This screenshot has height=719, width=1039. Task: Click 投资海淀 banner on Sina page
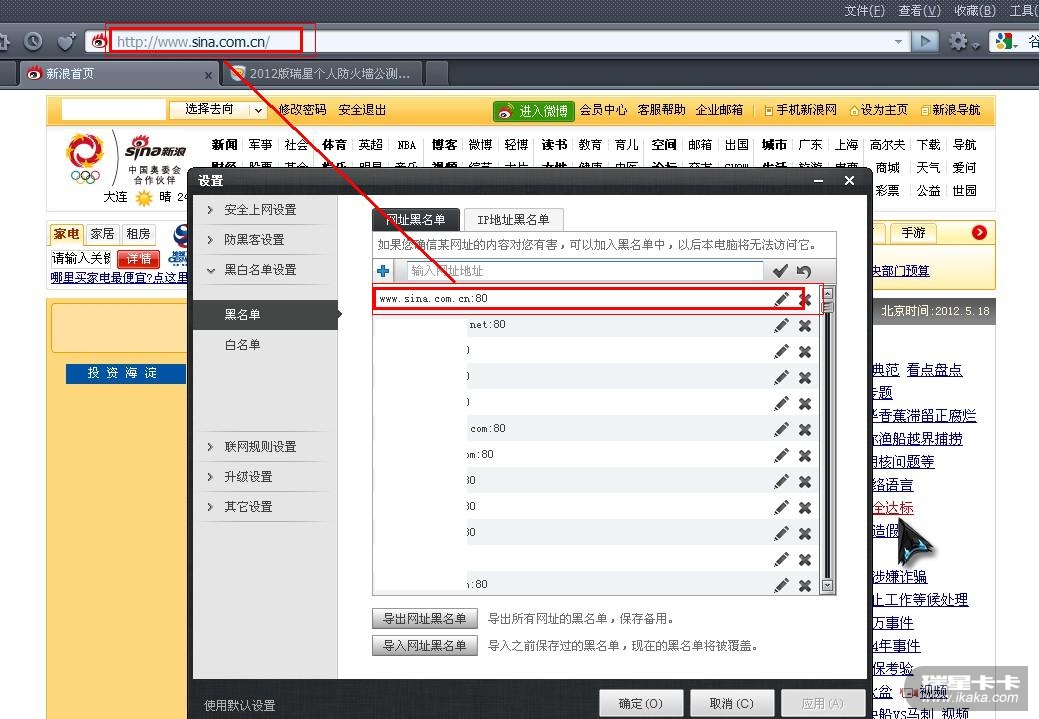tap(125, 373)
